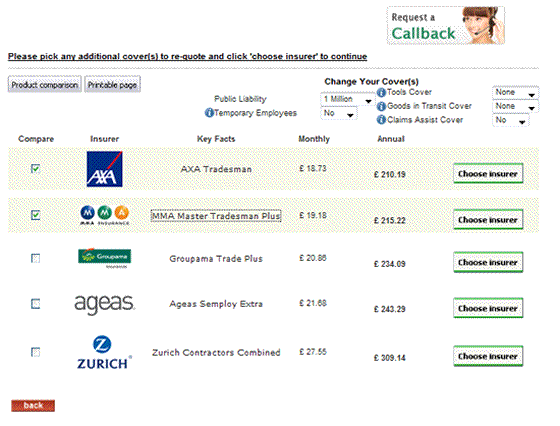560x426 pixels.
Task: Click the Temporary Employees info icon
Action: (x=209, y=113)
